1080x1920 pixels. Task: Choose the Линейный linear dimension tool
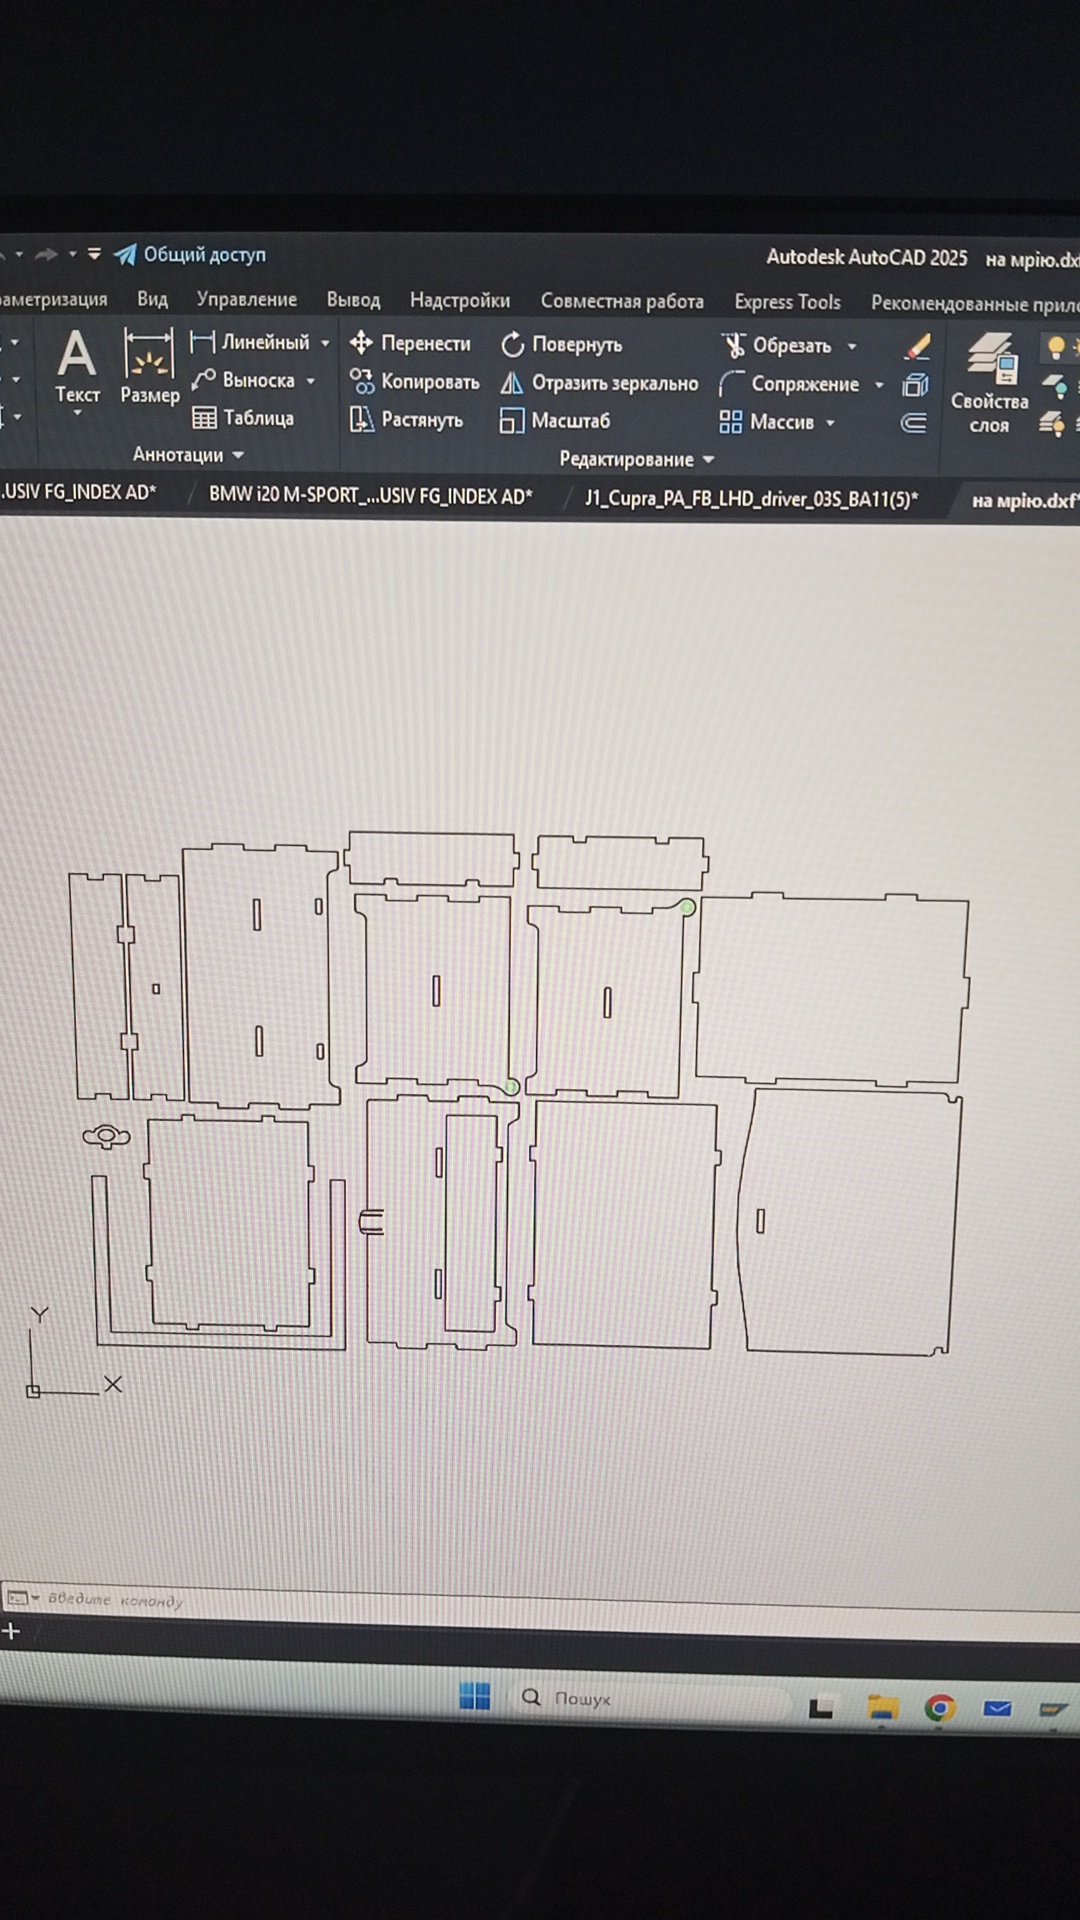(251, 342)
